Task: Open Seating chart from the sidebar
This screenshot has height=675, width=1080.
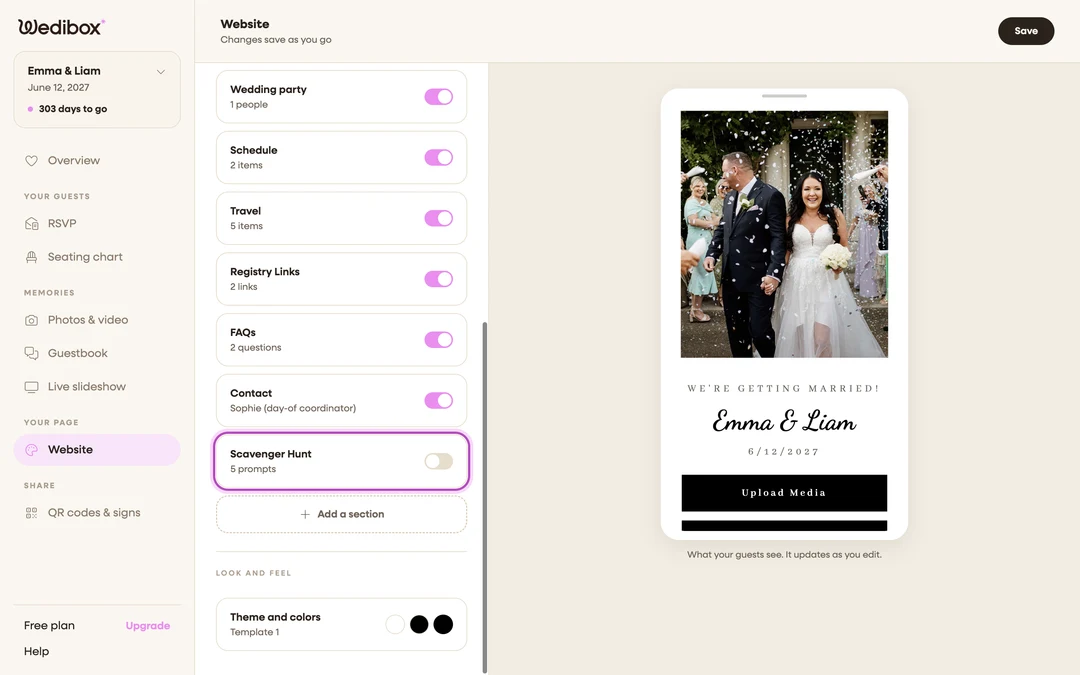Action: click(x=97, y=257)
